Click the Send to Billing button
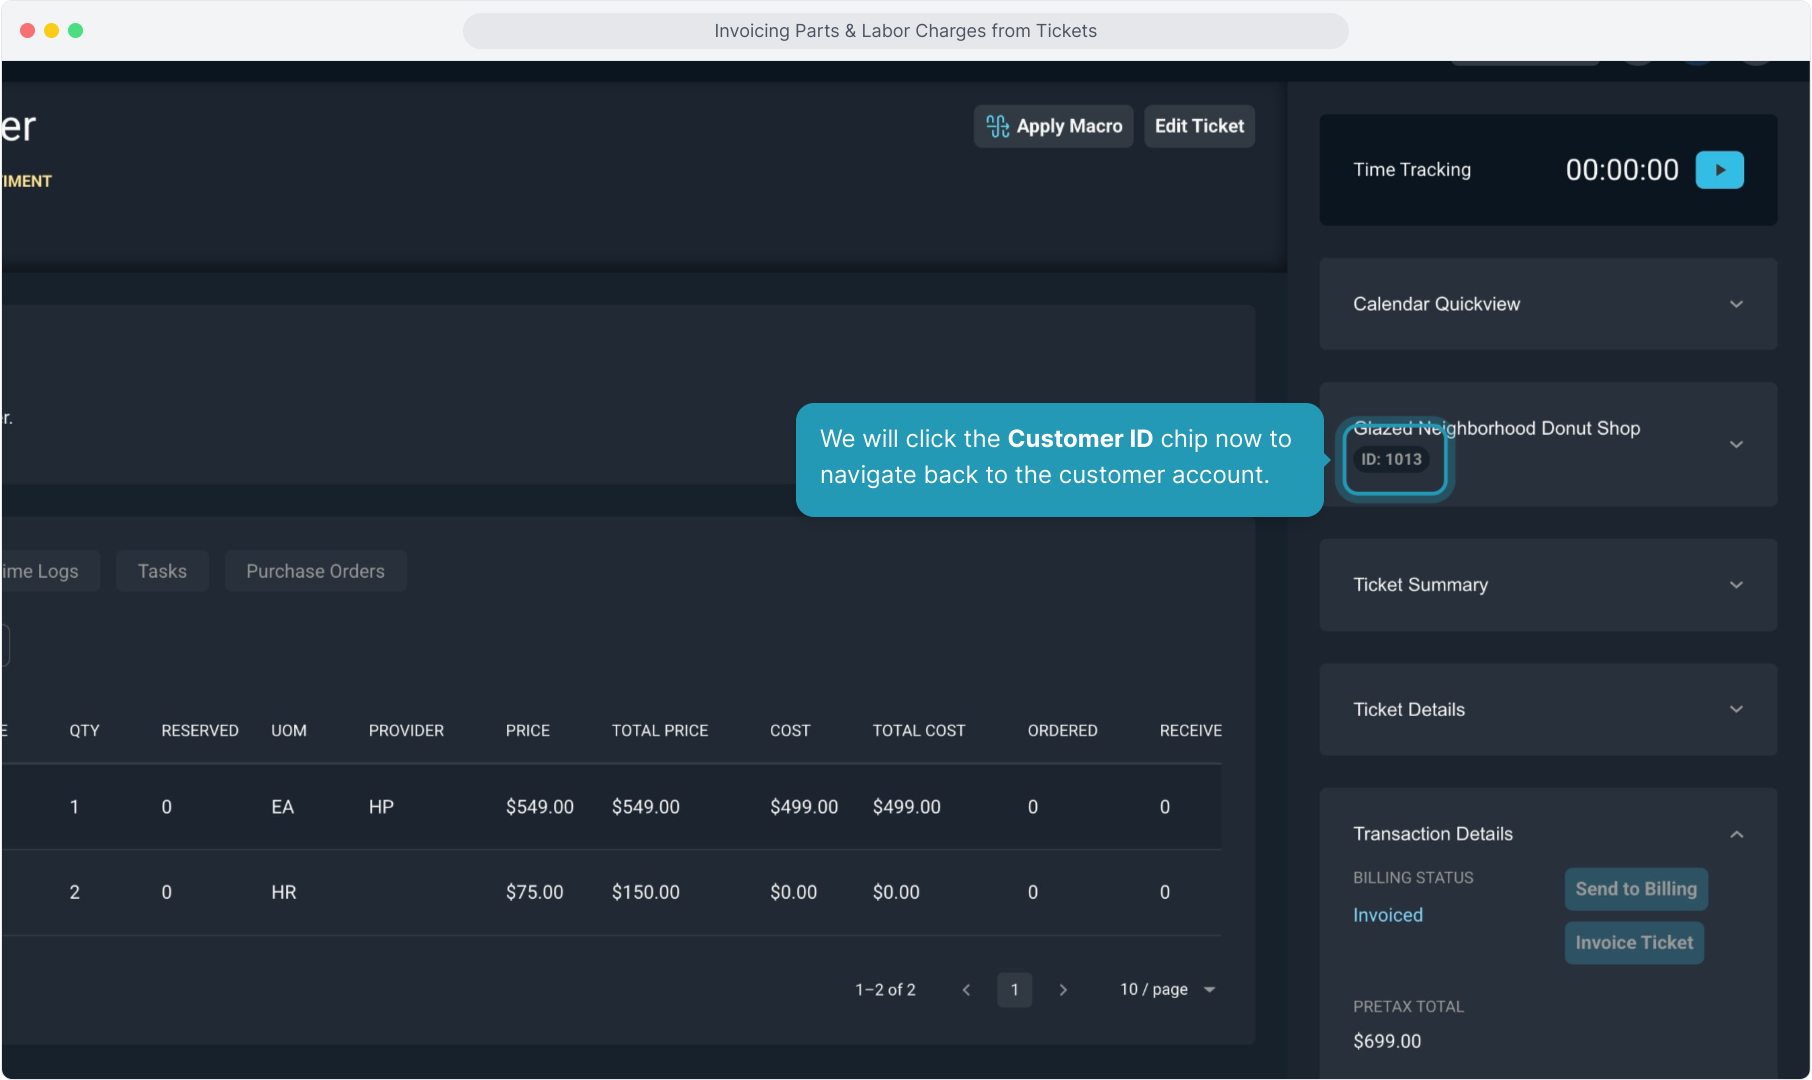This screenshot has width=1812, height=1080. click(x=1635, y=889)
